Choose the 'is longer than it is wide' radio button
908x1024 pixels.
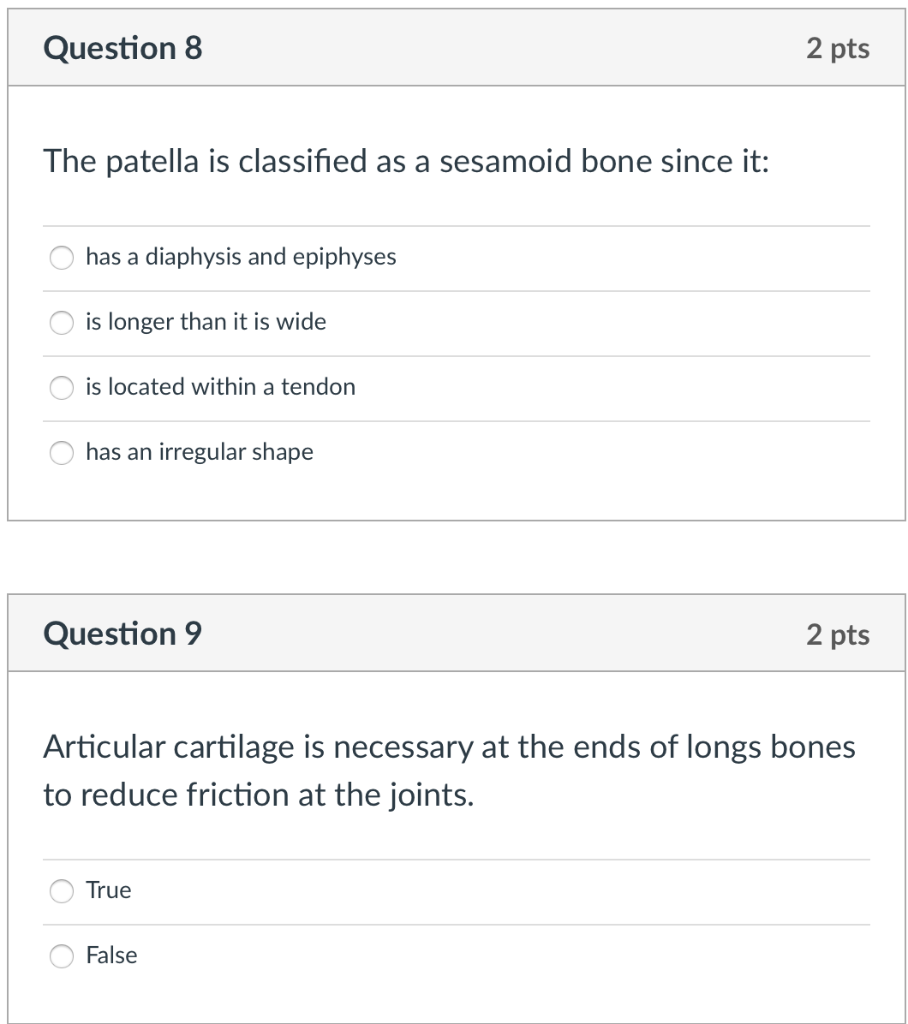click(62, 323)
